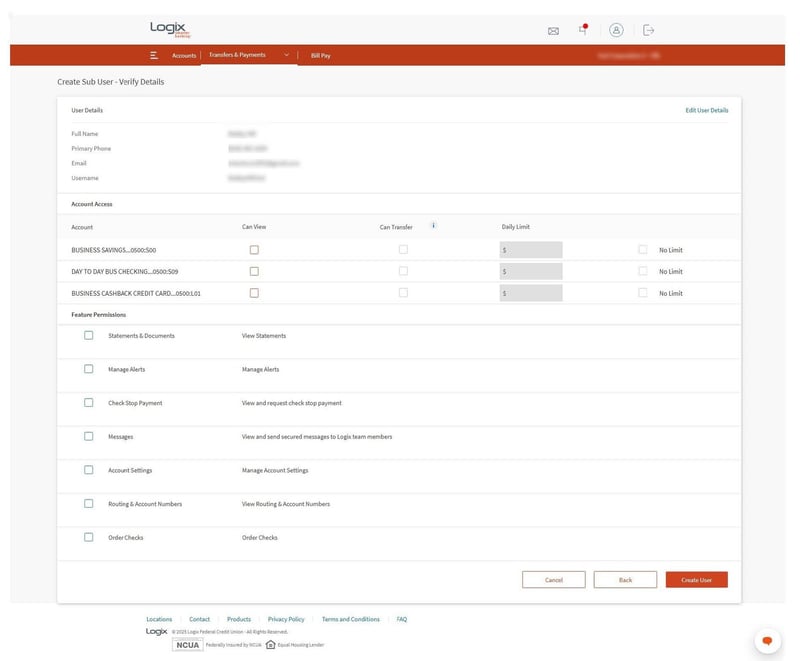Image resolution: width=800 pixels, height=661 pixels.
Task: Enable Can View for Business Savings
Action: pos(254,250)
